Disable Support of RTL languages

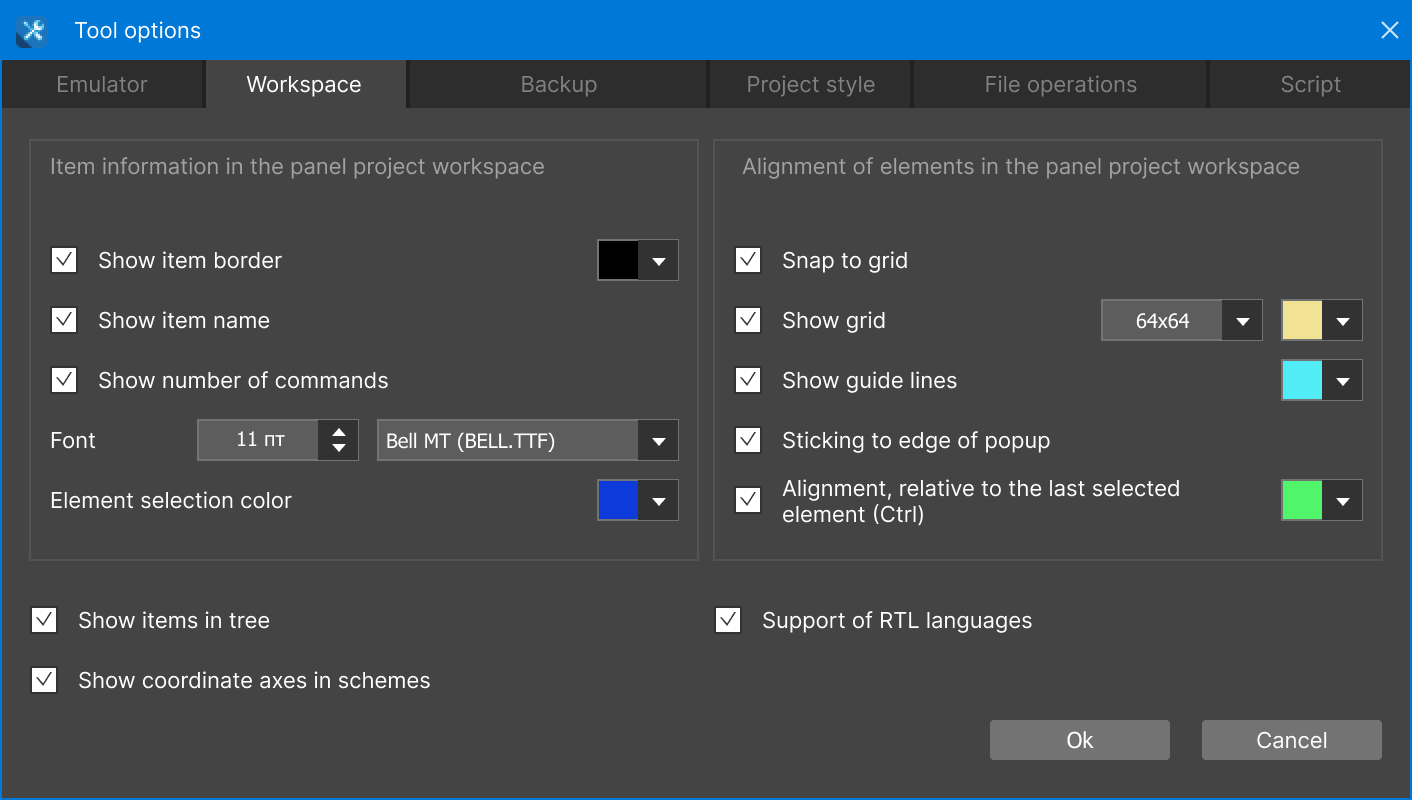(x=728, y=620)
